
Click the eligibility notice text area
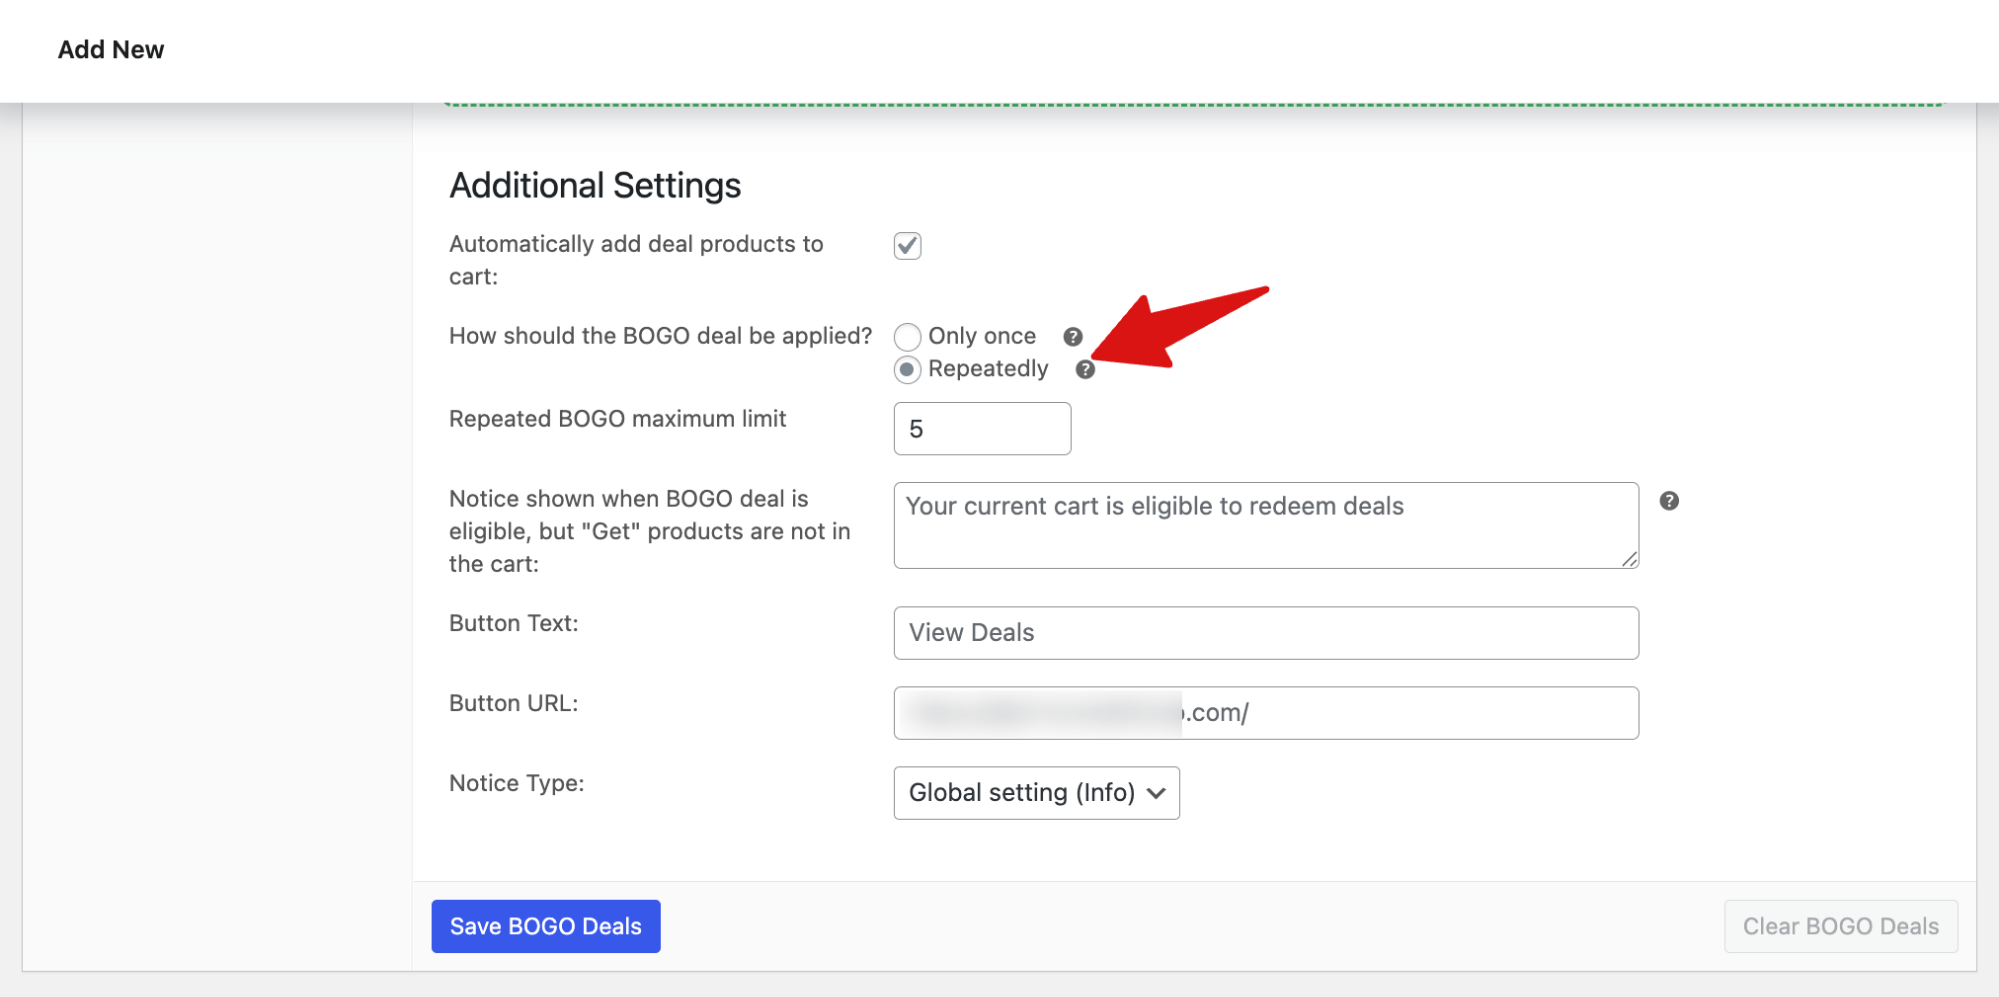(x=1265, y=525)
